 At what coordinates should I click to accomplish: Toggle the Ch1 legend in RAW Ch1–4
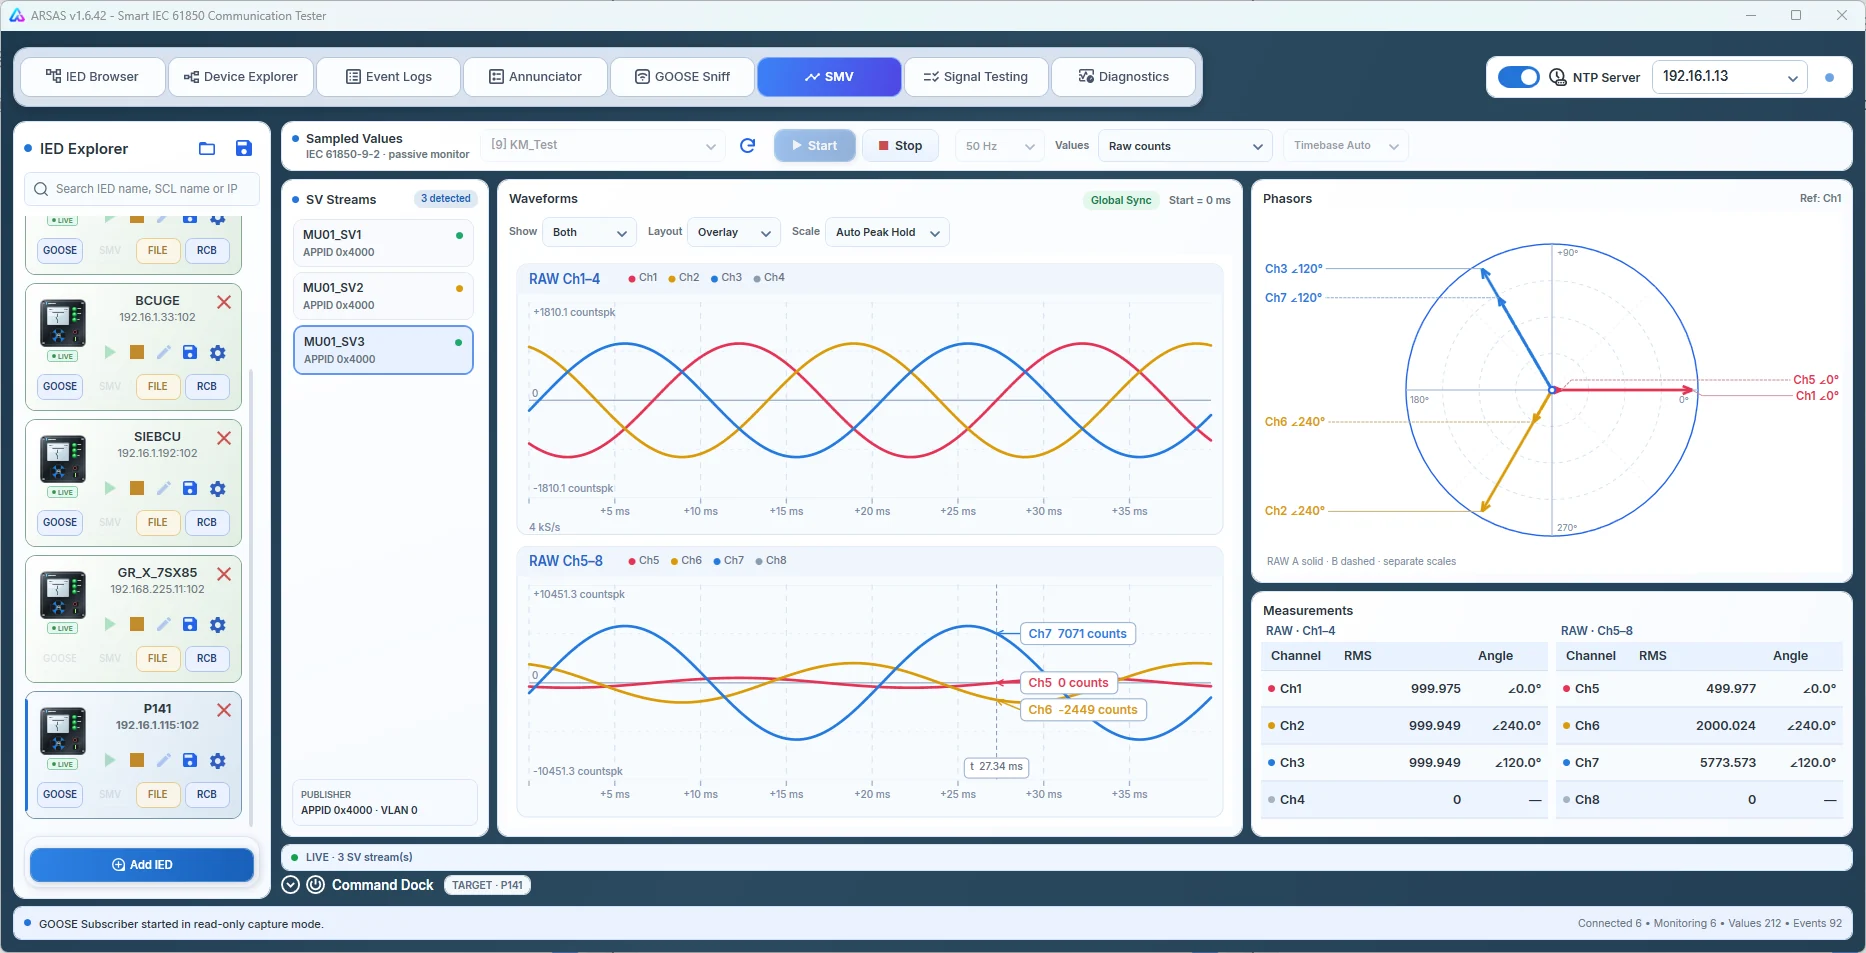pos(642,278)
